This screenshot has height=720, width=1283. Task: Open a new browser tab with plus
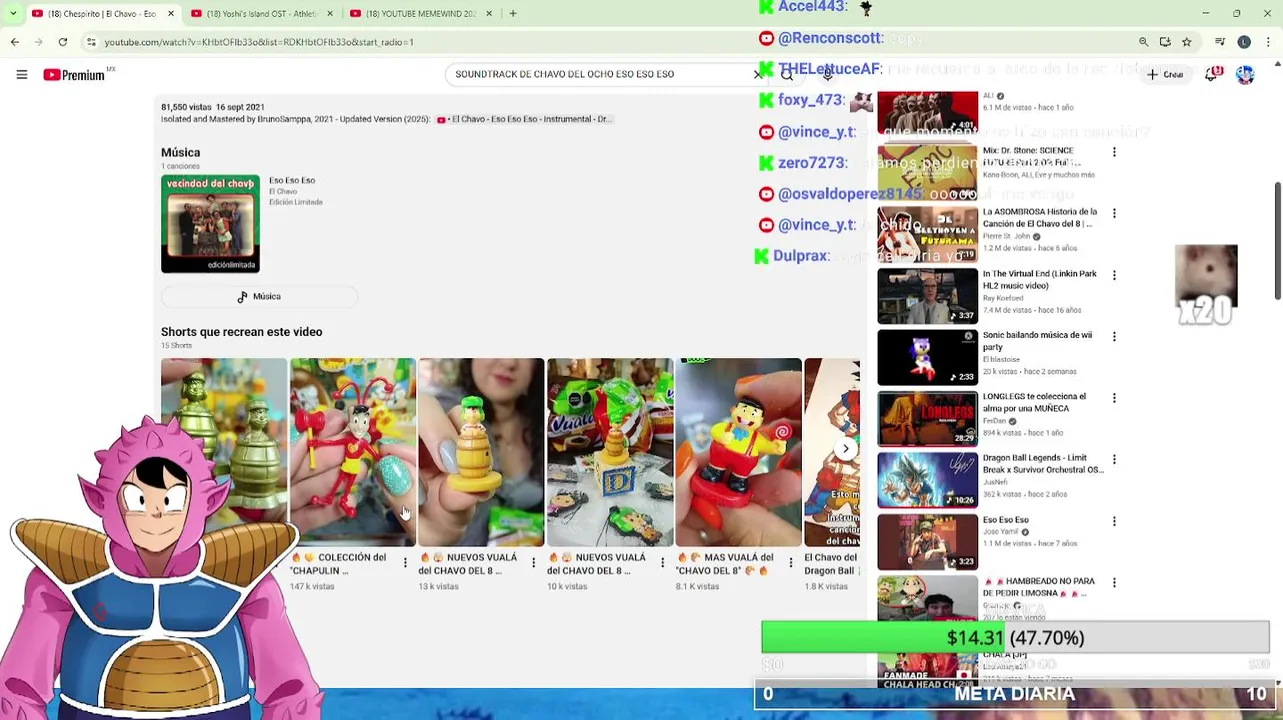pyautogui.click(x=513, y=14)
